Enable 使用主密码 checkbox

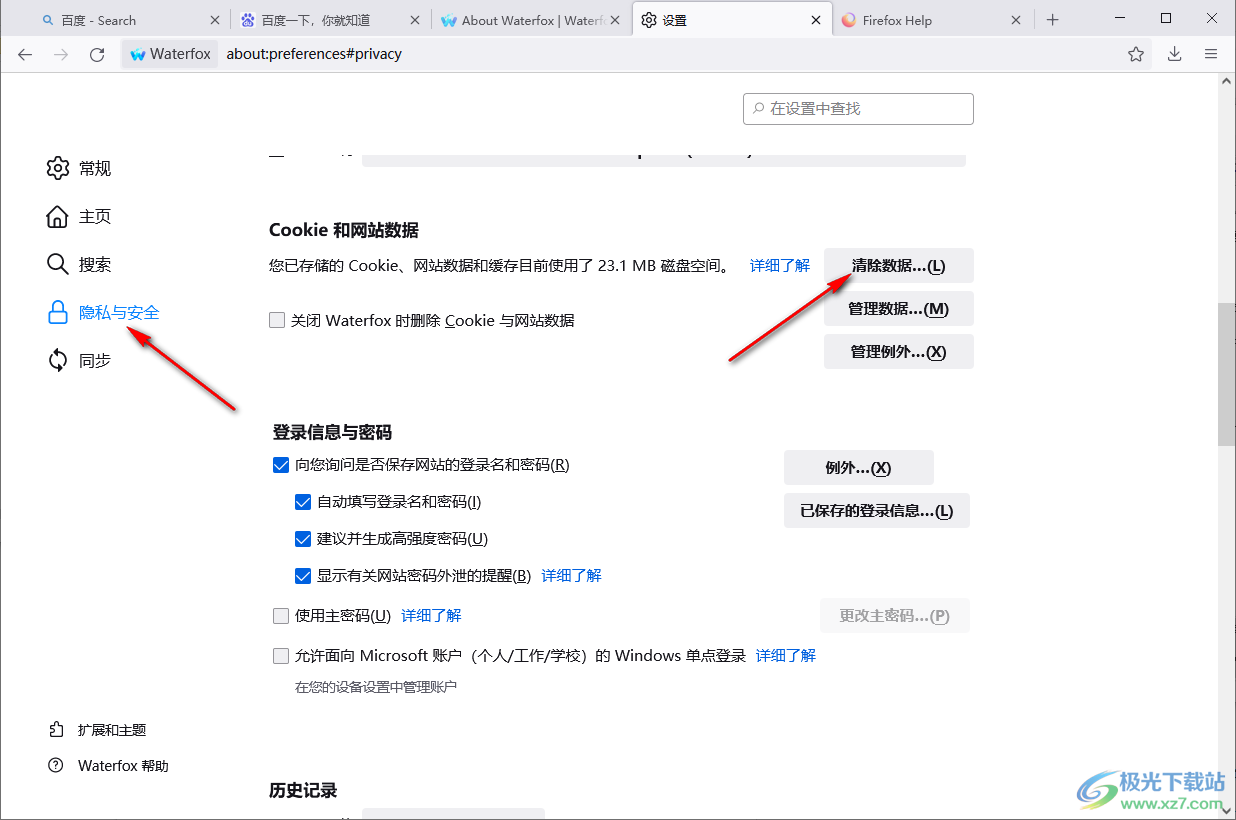[x=281, y=616]
